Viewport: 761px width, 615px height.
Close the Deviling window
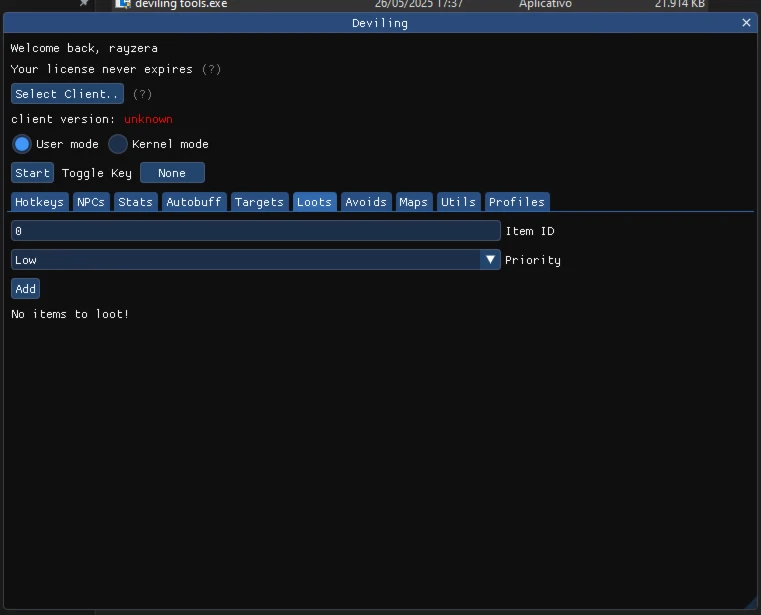(x=746, y=23)
